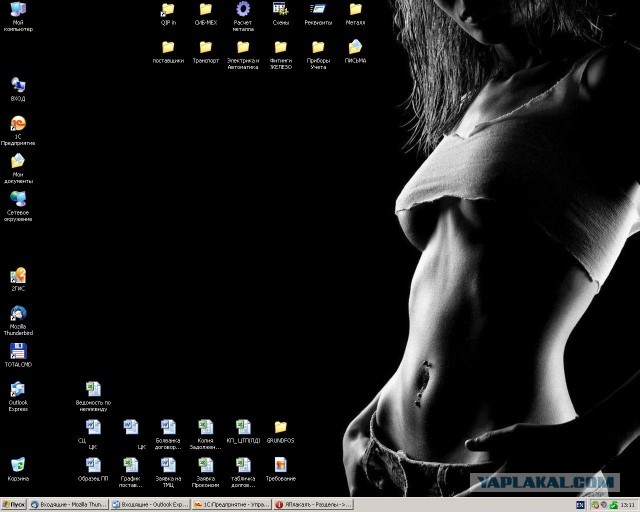Image resolution: width=640 pixels, height=512 pixels.
Task: Click the system tray clock
Action: coord(627,505)
